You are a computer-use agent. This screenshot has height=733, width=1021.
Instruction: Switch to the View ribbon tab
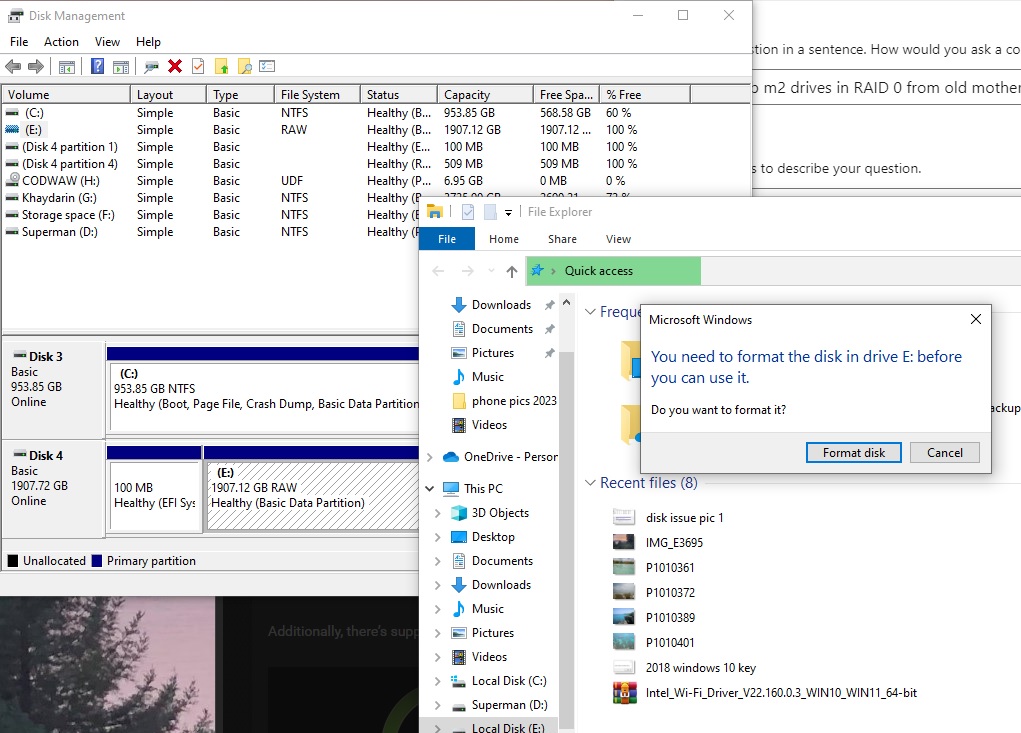618,239
